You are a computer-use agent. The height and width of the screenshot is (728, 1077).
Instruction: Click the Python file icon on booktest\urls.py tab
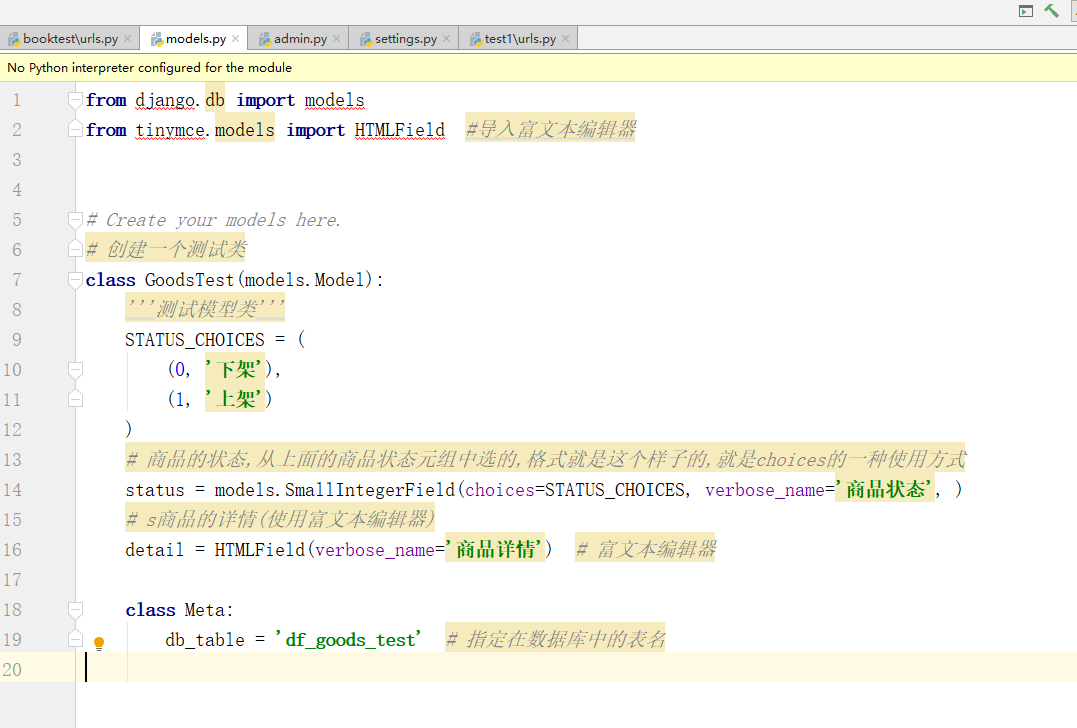[14, 40]
